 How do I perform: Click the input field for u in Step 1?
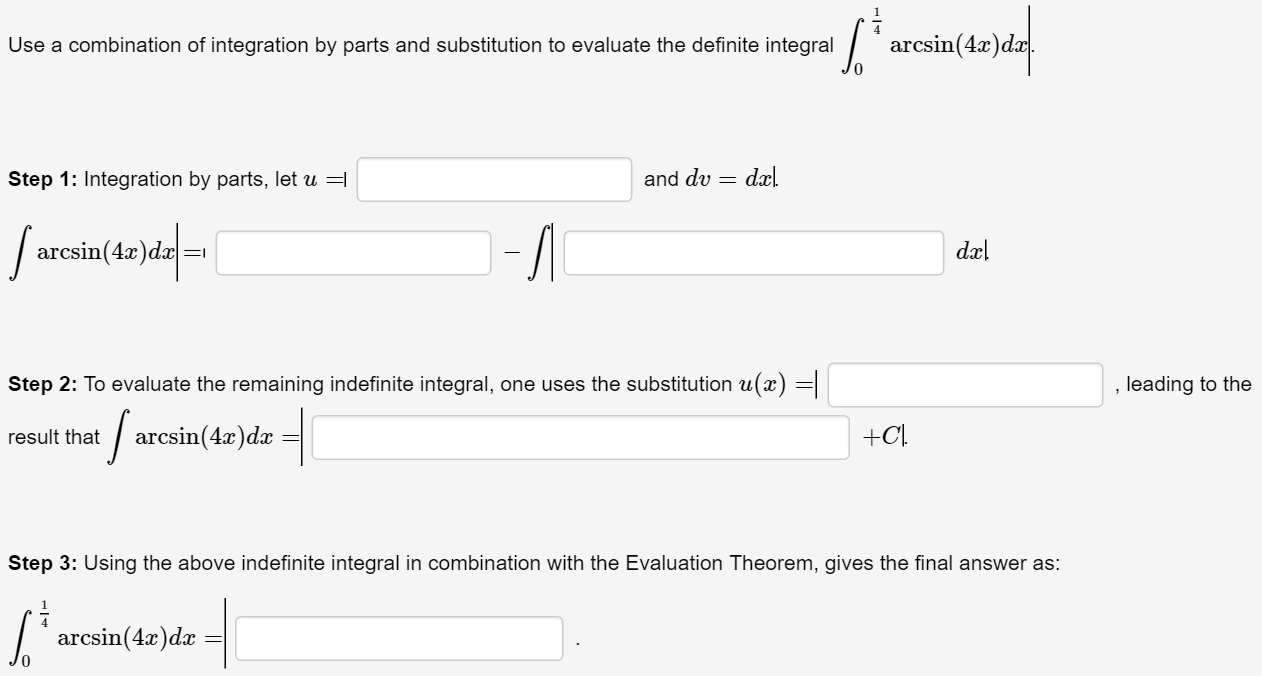(x=494, y=180)
